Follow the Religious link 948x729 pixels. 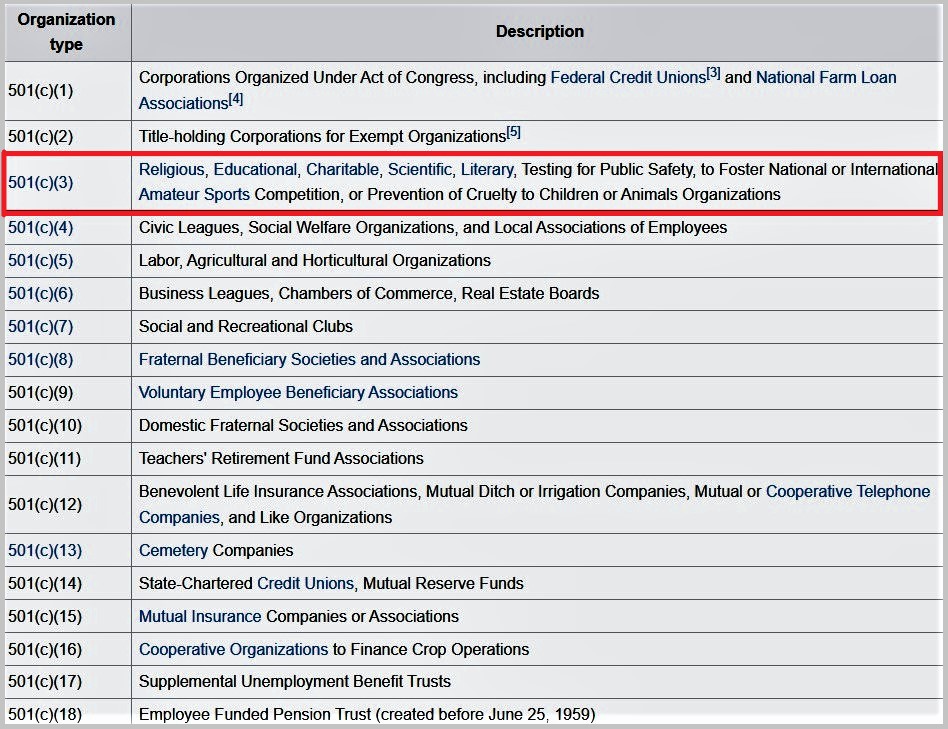[x=171, y=170]
